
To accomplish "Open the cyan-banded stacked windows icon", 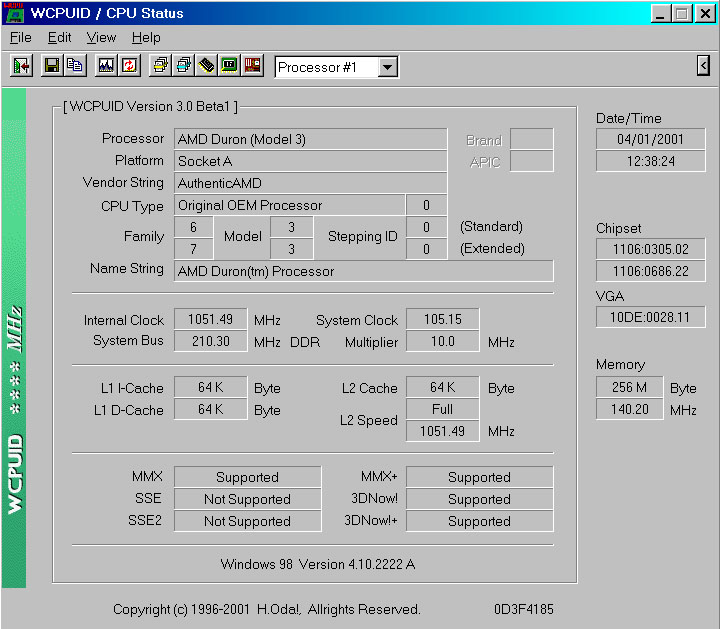I will [183, 66].
